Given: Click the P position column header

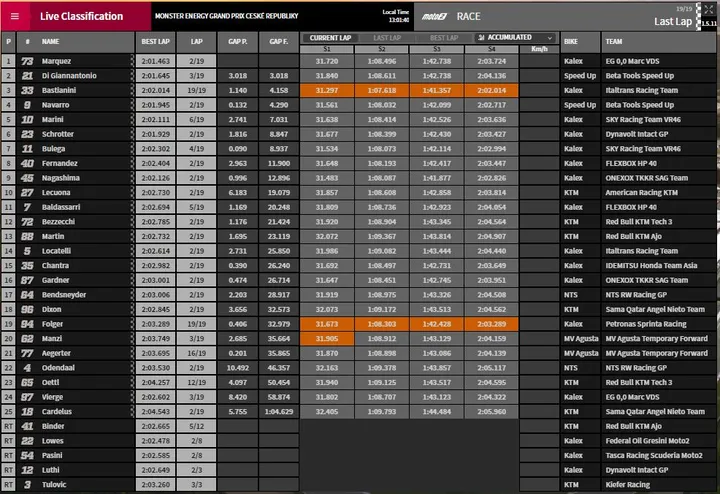Looking at the screenshot, I should (x=8, y=41).
